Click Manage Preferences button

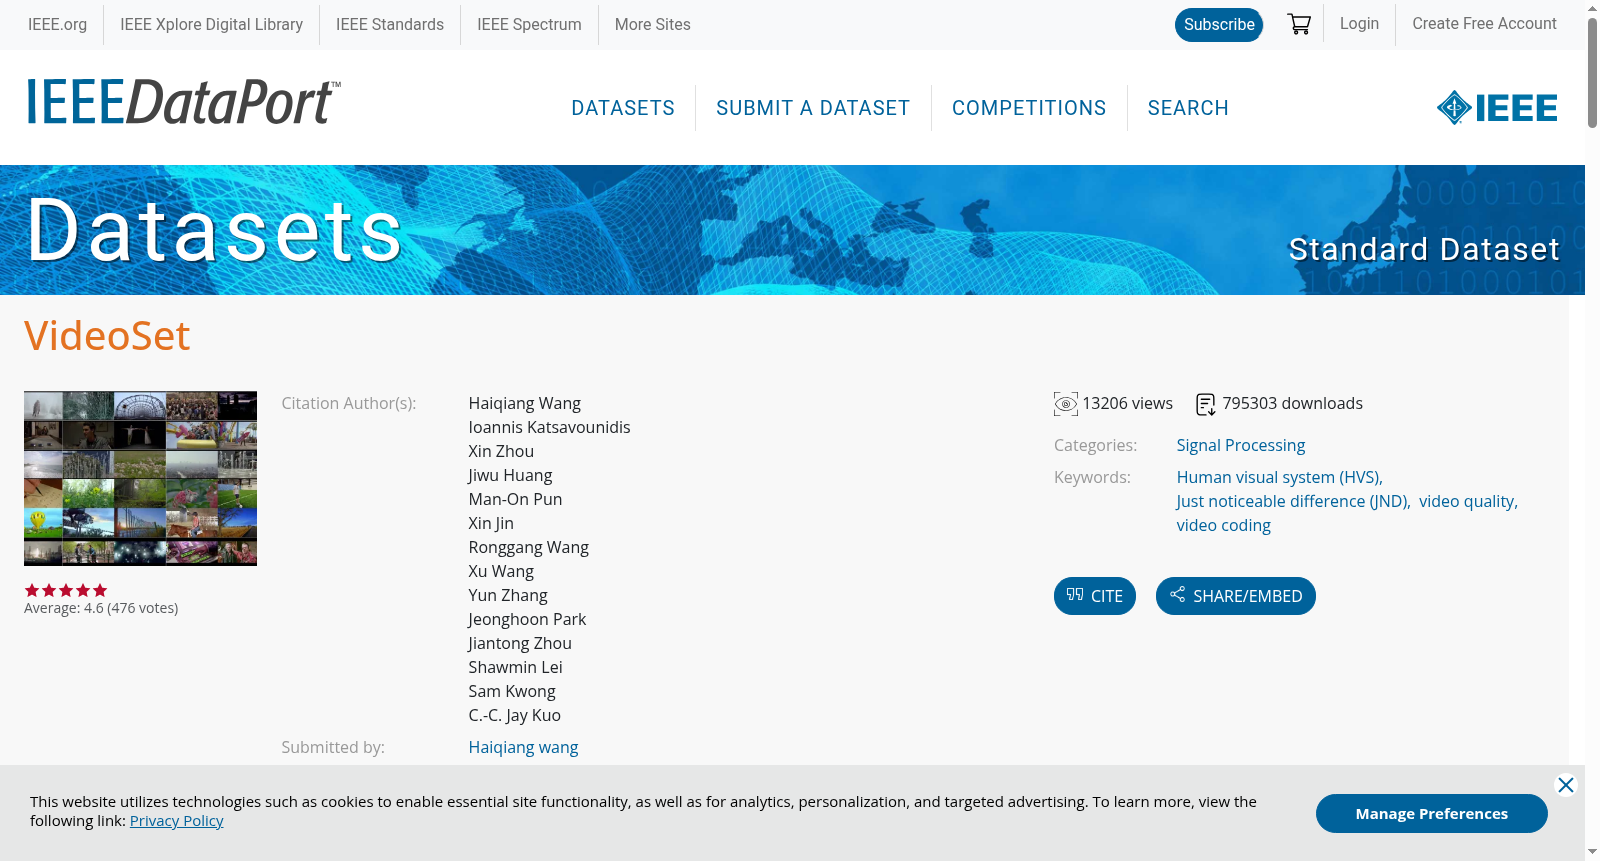(x=1431, y=813)
